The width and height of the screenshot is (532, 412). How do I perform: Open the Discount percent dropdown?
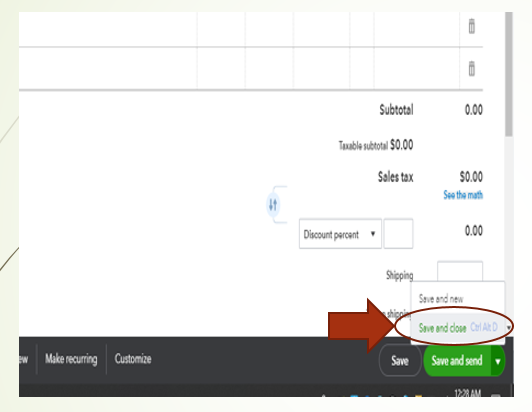[340, 234]
